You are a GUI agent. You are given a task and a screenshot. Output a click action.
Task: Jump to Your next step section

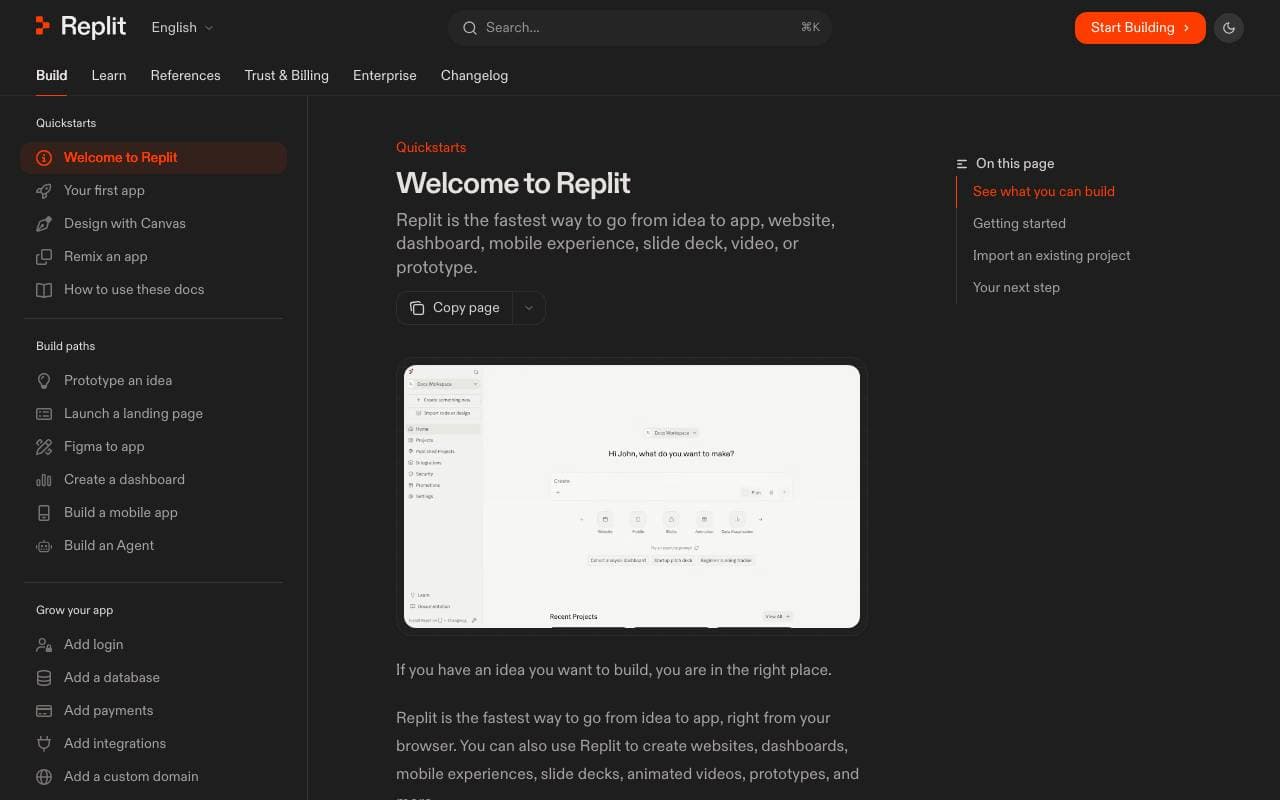(1016, 287)
